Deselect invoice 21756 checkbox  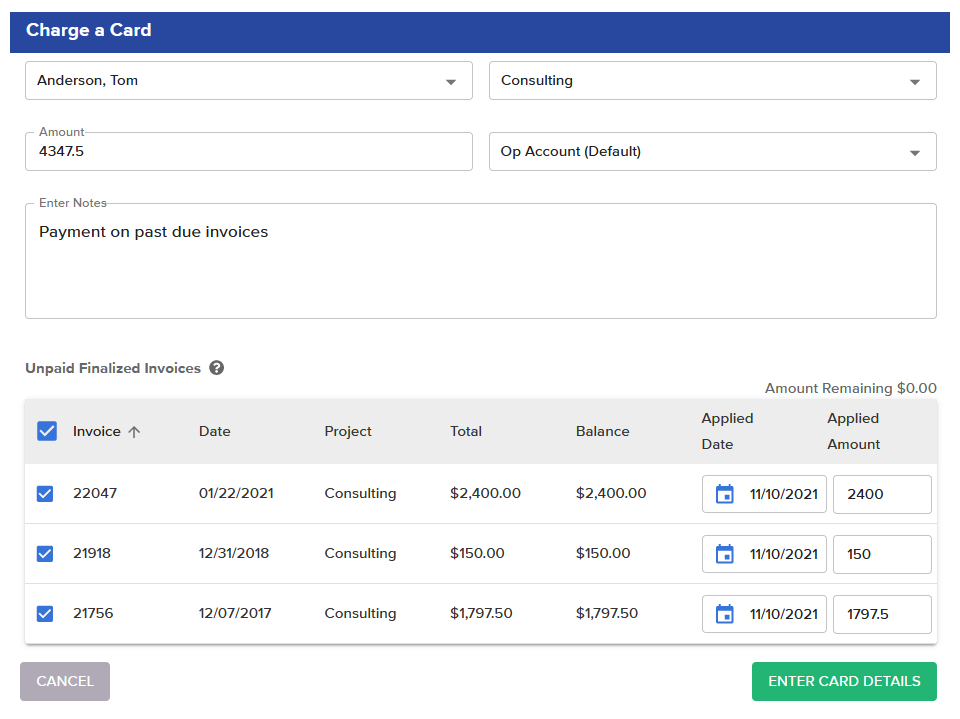coord(45,614)
